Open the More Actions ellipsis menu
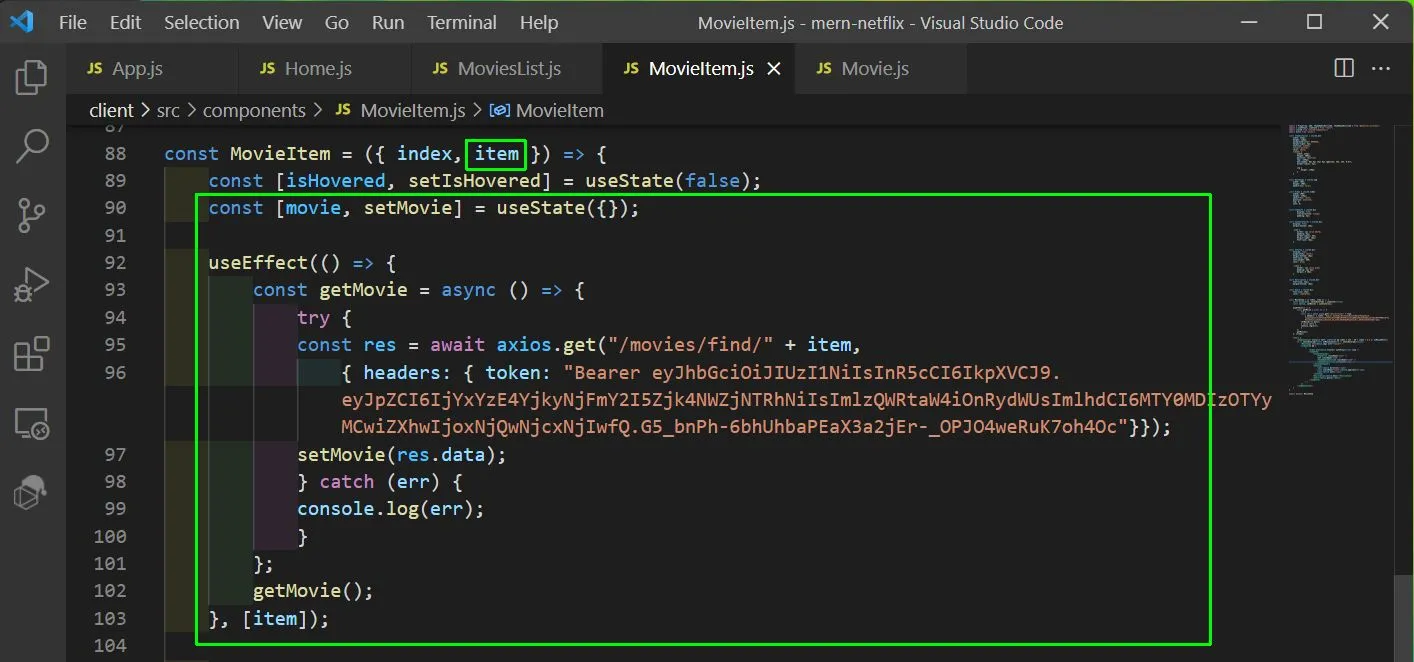Screen dimensions: 1414x662 [1381, 68]
